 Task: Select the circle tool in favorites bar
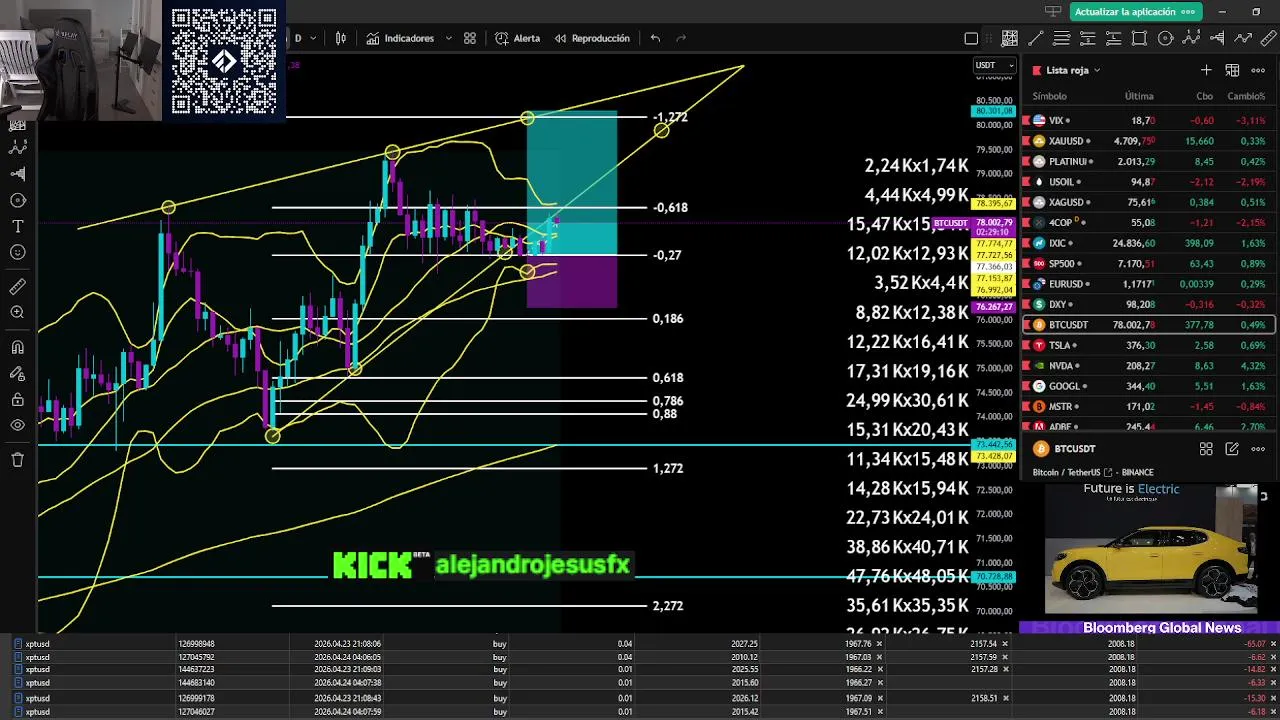[1166, 38]
